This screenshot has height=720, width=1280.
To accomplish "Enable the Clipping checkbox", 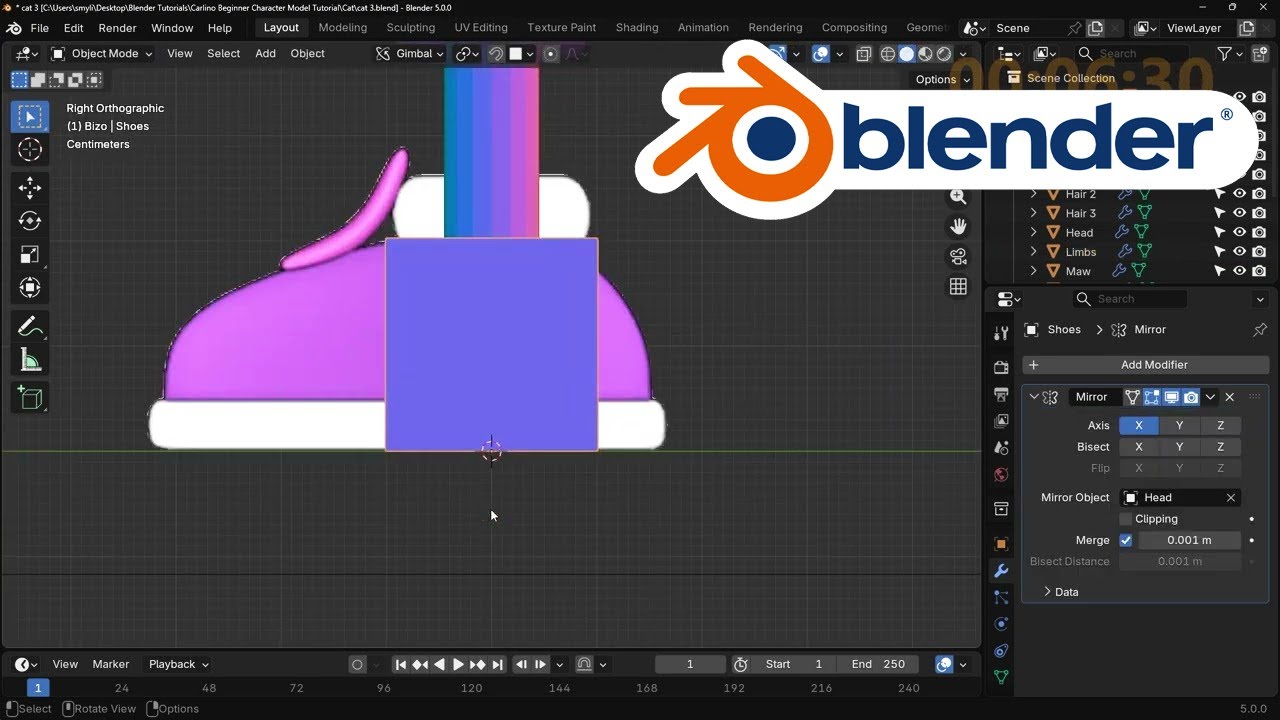I will (1126, 519).
